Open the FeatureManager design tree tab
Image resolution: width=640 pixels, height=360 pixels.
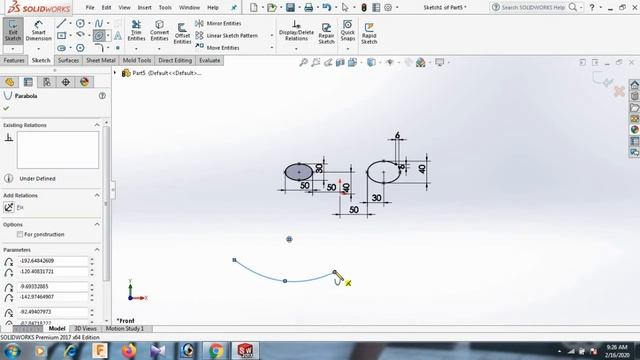click(9, 82)
